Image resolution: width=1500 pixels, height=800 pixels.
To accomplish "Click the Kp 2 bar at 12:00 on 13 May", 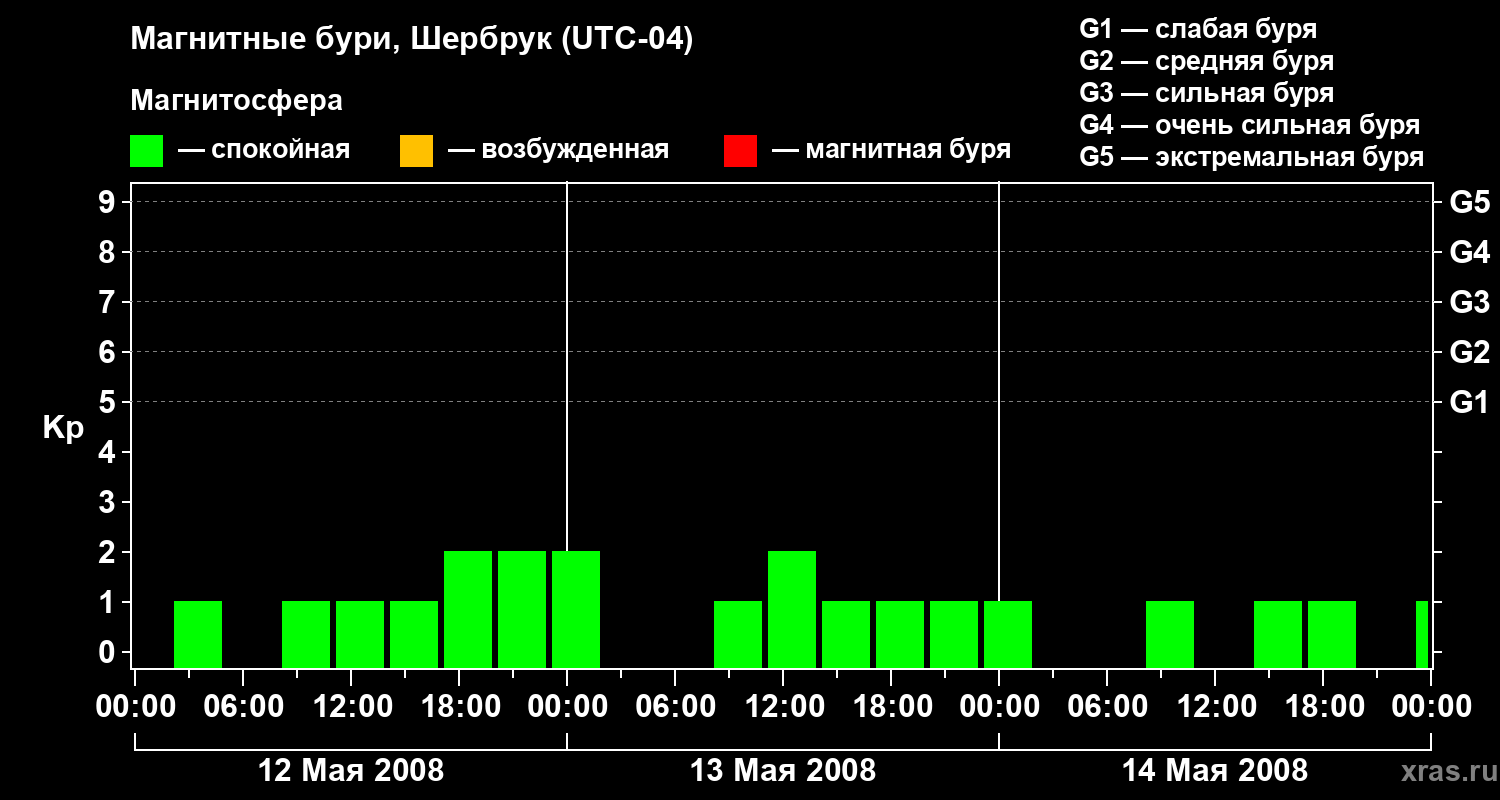I will pos(792,609).
